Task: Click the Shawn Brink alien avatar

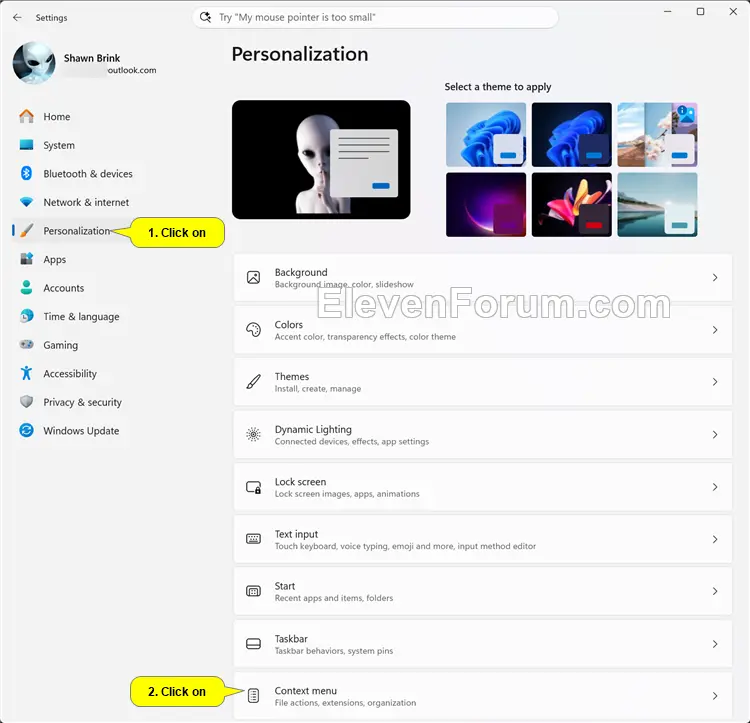Action: pyautogui.click(x=34, y=63)
